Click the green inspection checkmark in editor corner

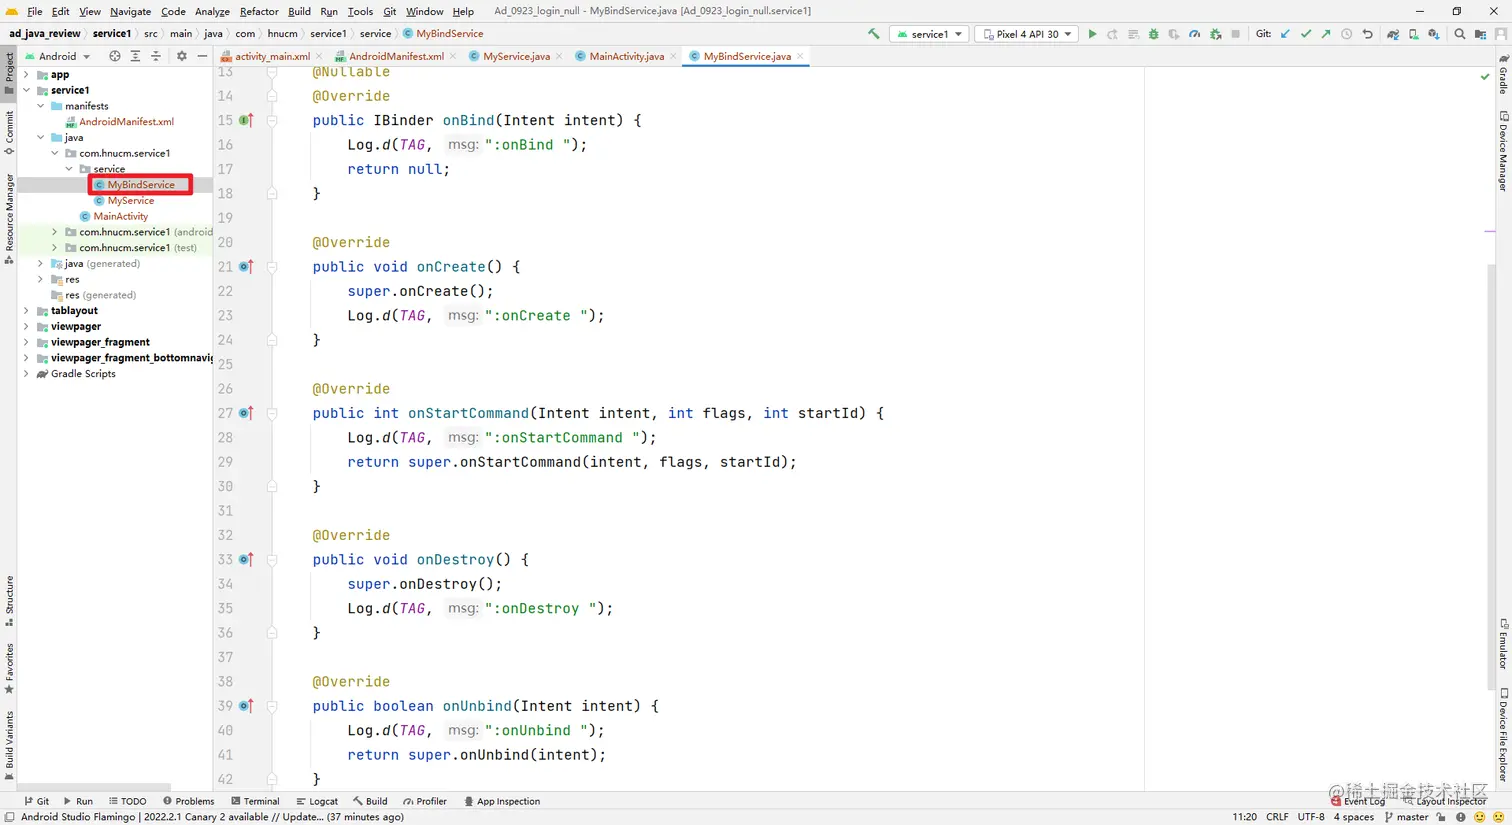point(1485,76)
